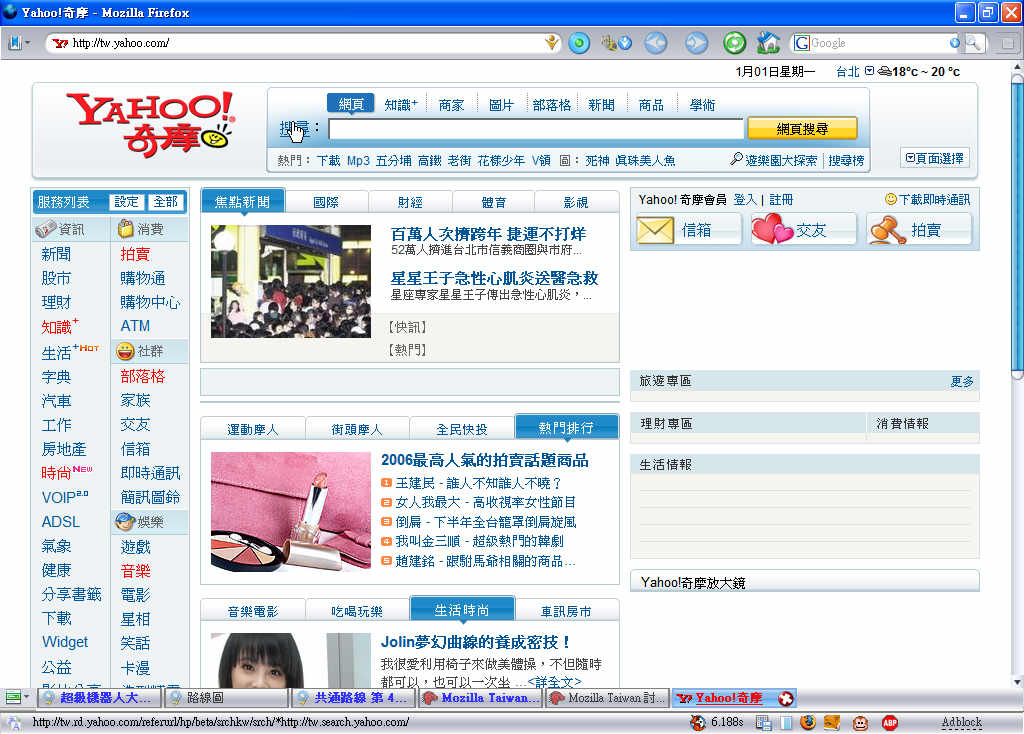Open the 購物中心 service link
1024x734 pixels.
[150, 302]
